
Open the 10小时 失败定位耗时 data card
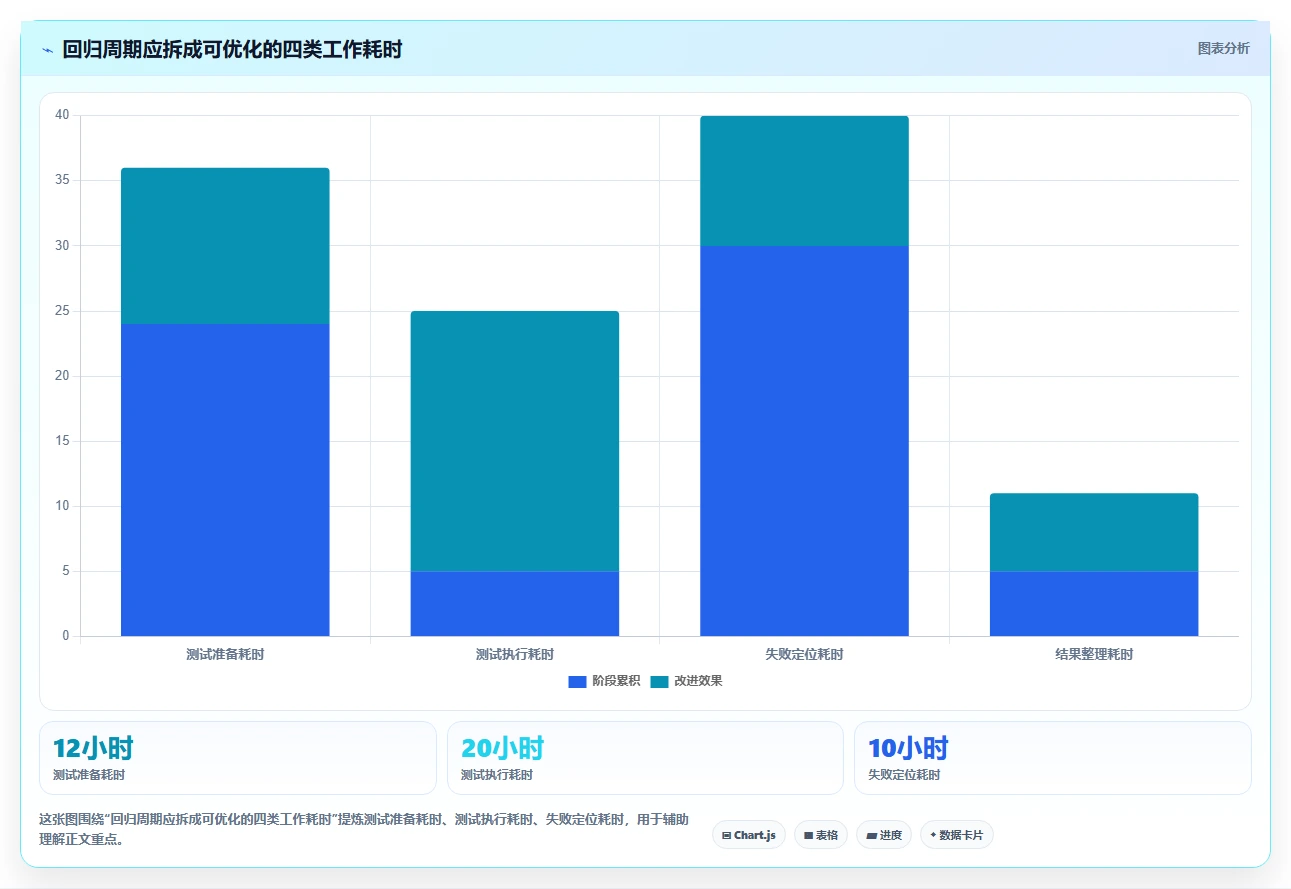[1052, 758]
